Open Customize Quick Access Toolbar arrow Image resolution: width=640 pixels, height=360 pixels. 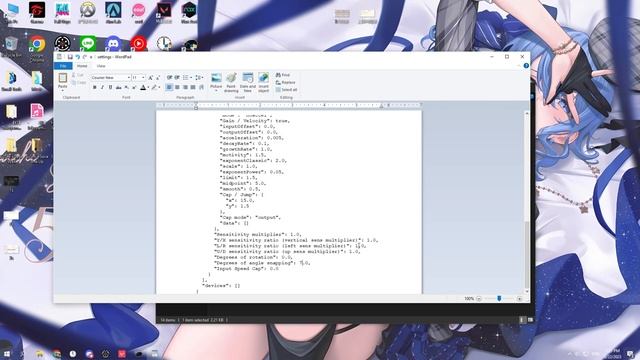click(91, 57)
